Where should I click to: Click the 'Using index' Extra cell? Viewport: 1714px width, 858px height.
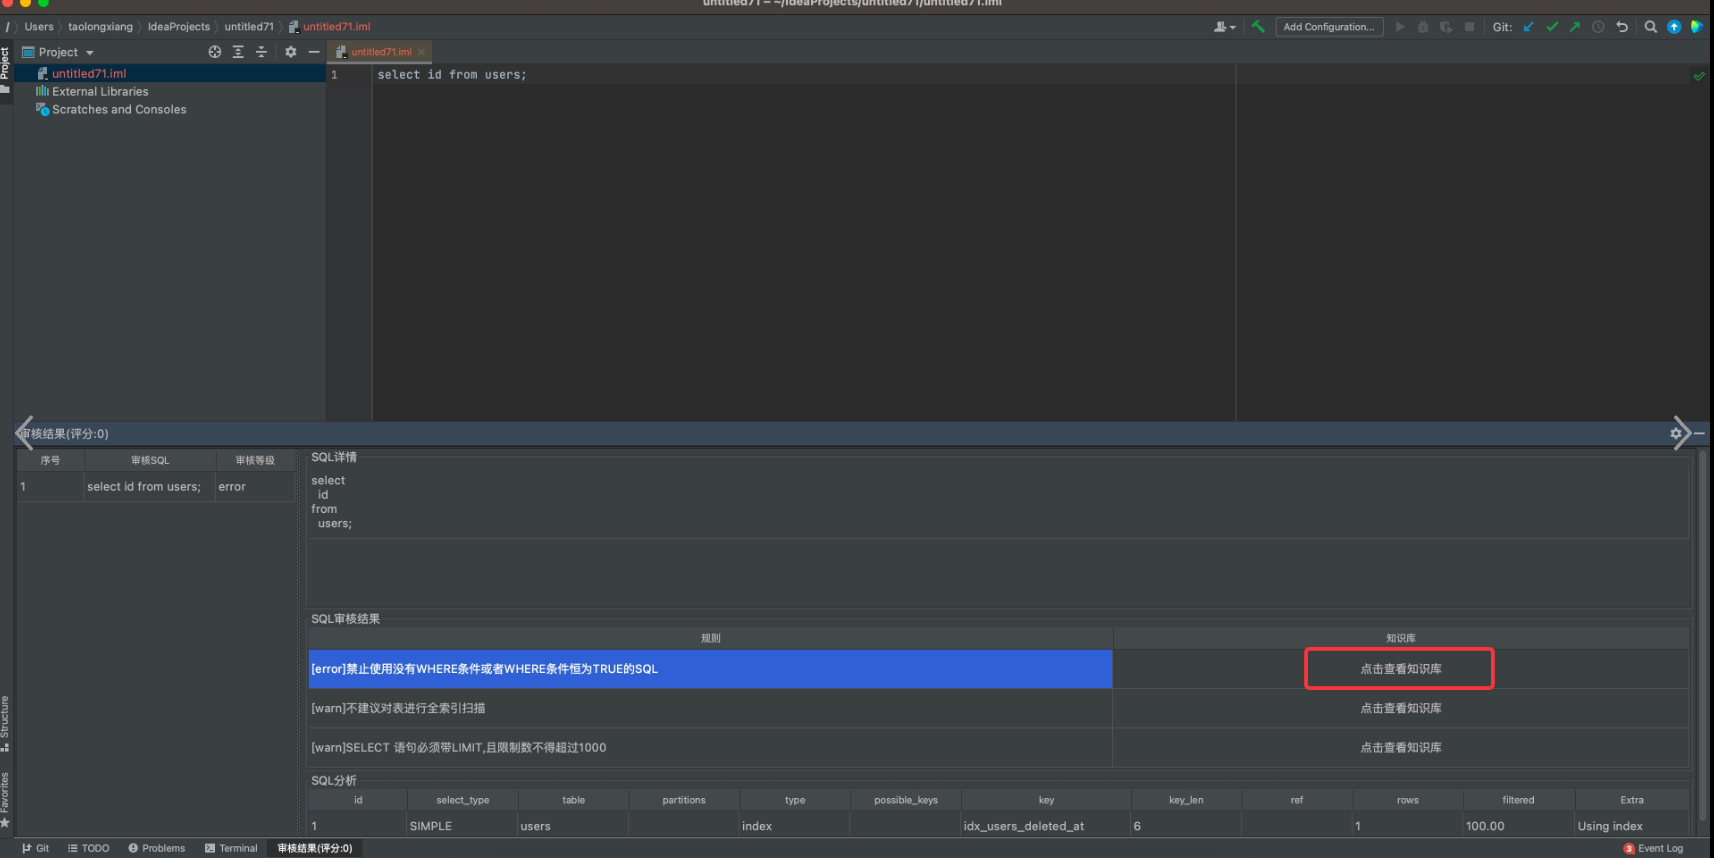point(1632,826)
